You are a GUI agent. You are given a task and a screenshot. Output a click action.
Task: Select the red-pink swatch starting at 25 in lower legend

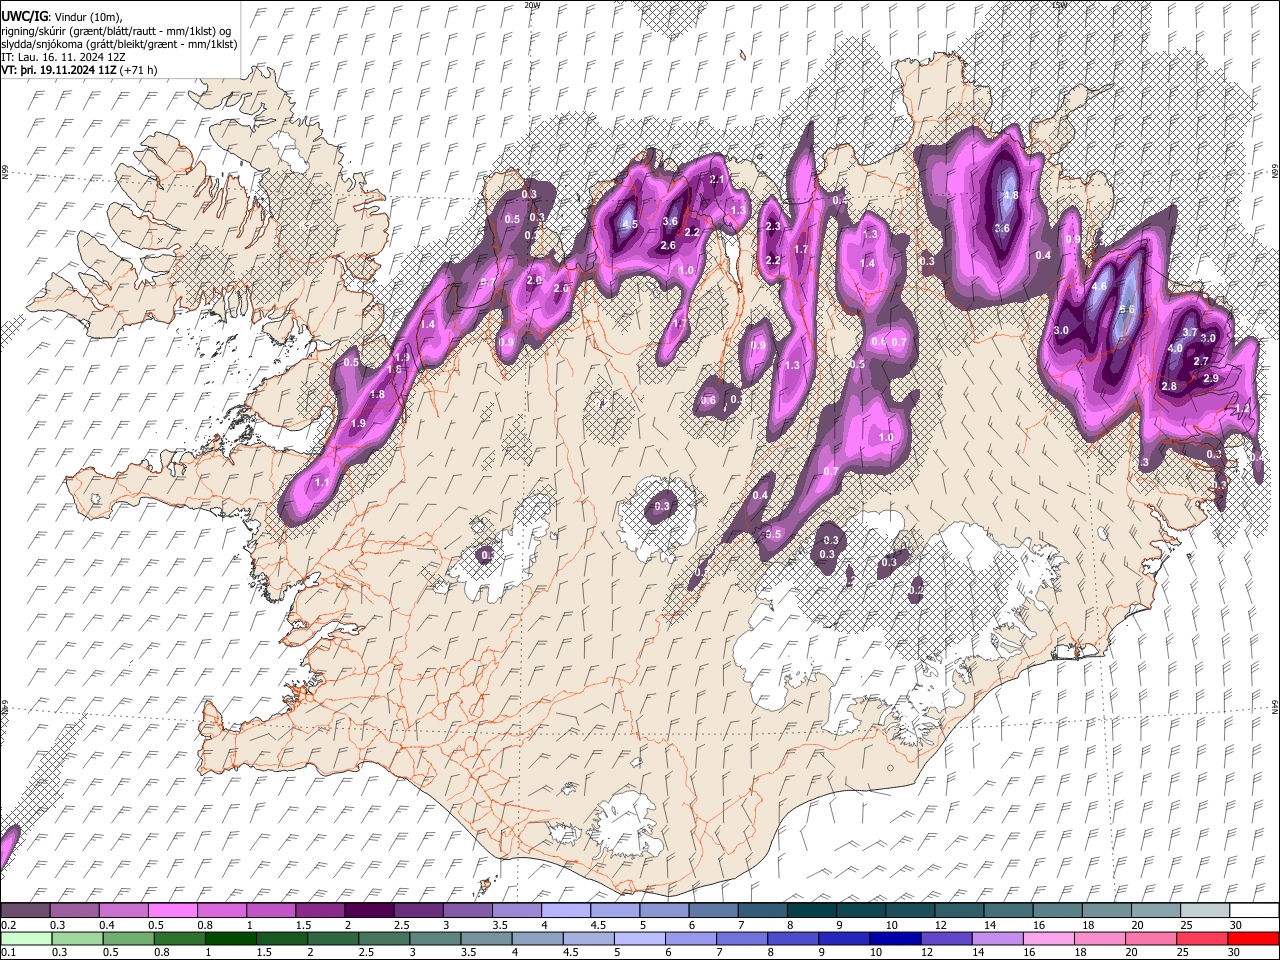point(1202,938)
